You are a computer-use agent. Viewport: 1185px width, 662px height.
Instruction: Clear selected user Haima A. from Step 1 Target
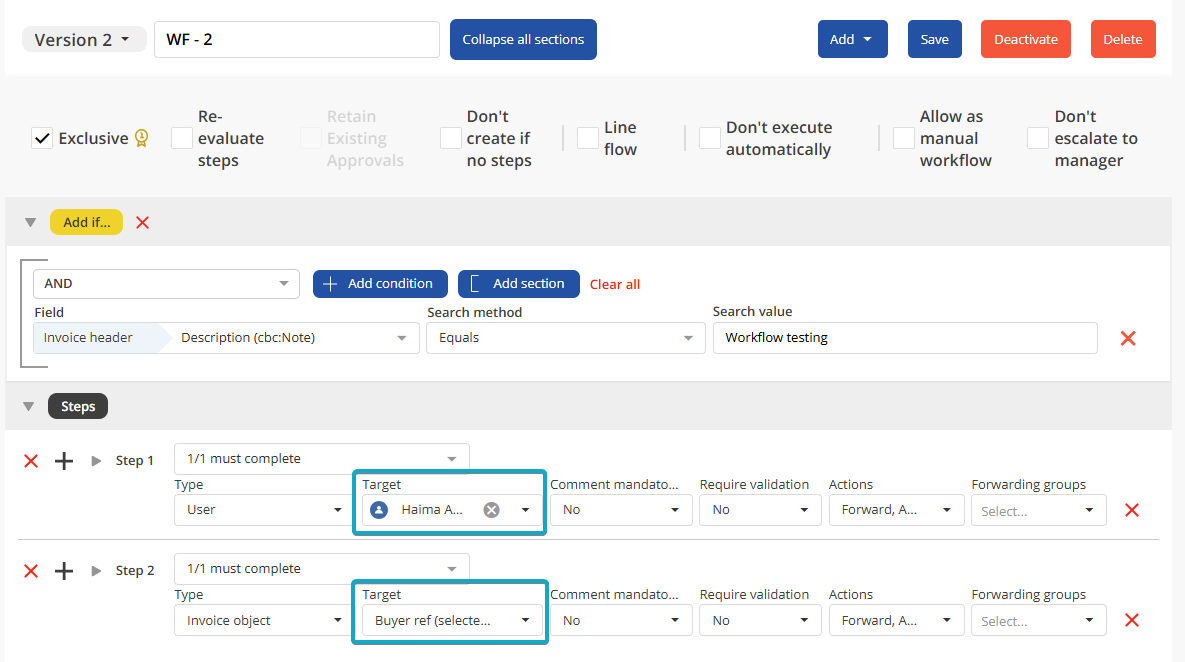coord(491,509)
